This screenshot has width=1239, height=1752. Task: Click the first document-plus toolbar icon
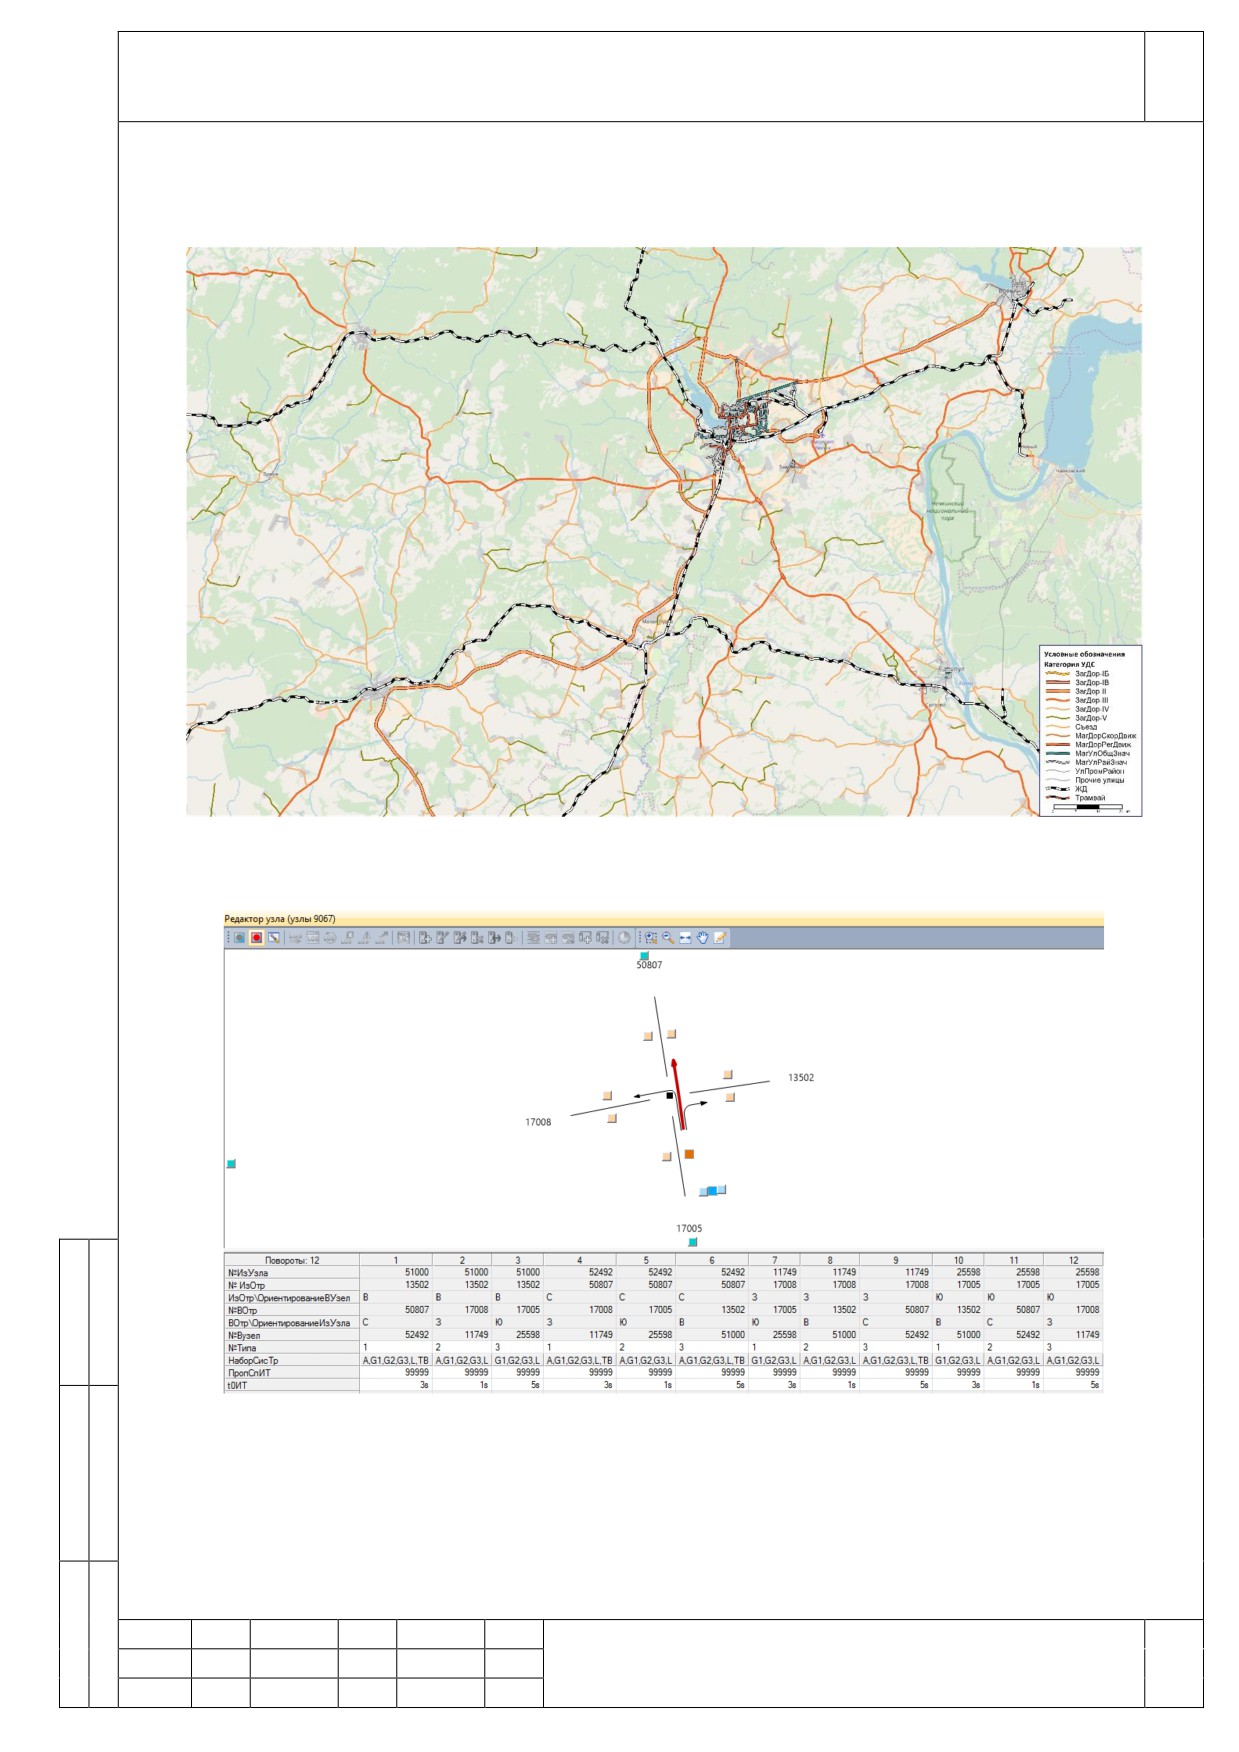(425, 937)
